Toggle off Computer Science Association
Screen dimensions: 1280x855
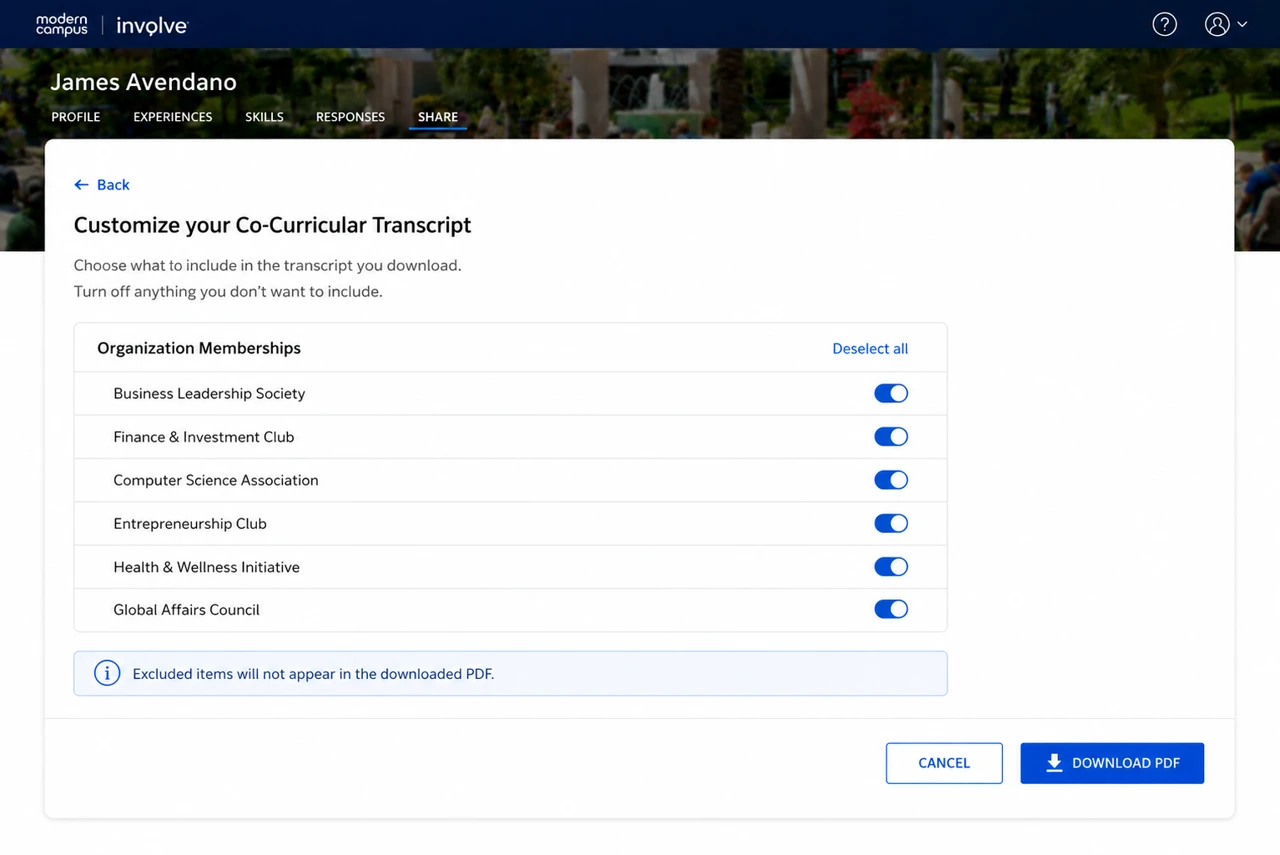pyautogui.click(x=891, y=480)
